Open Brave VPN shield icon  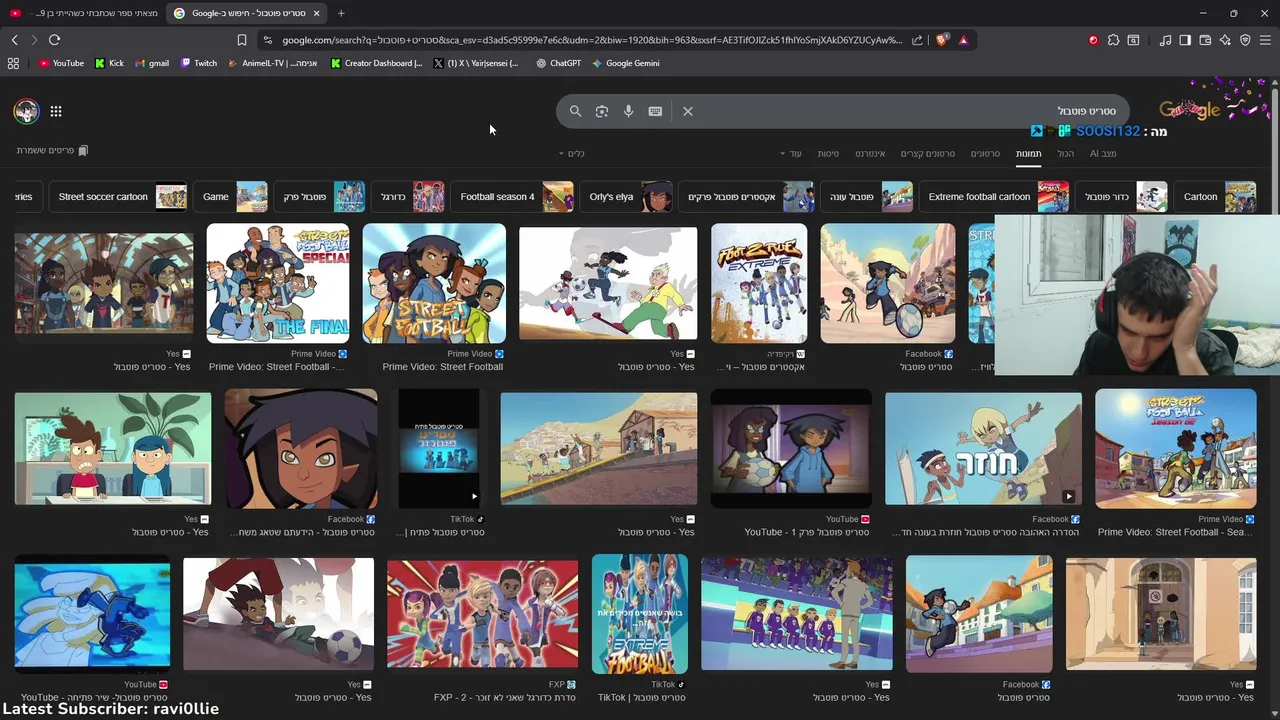(x=1245, y=40)
